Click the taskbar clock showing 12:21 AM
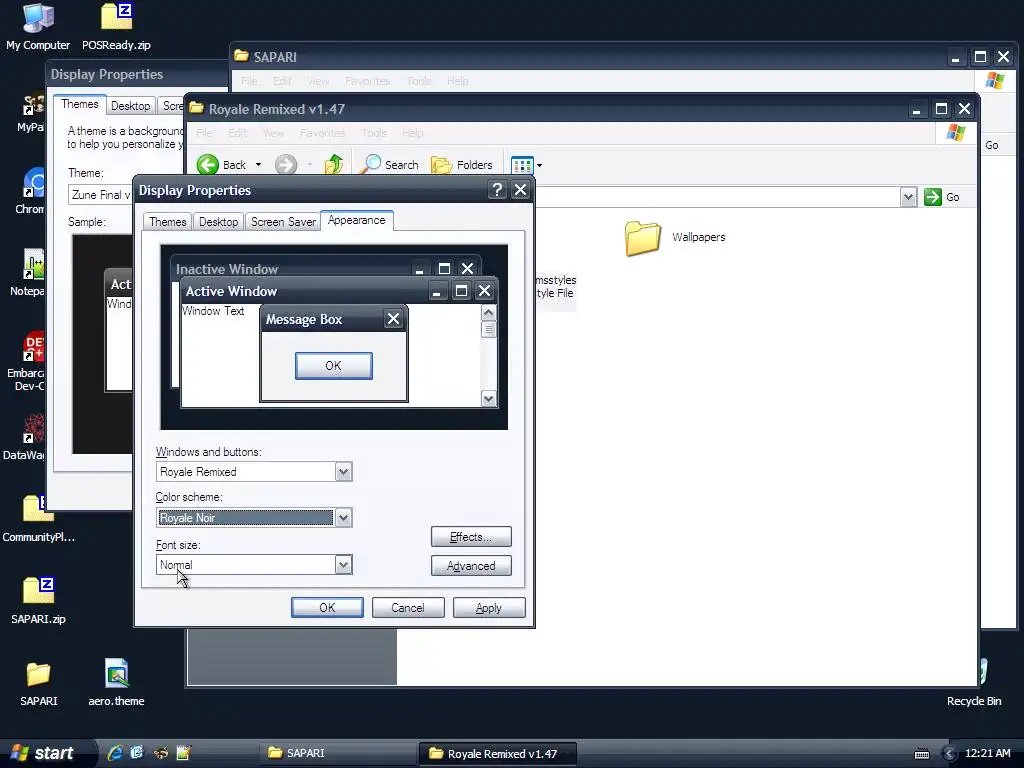This screenshot has height=768, width=1024. pos(987,753)
